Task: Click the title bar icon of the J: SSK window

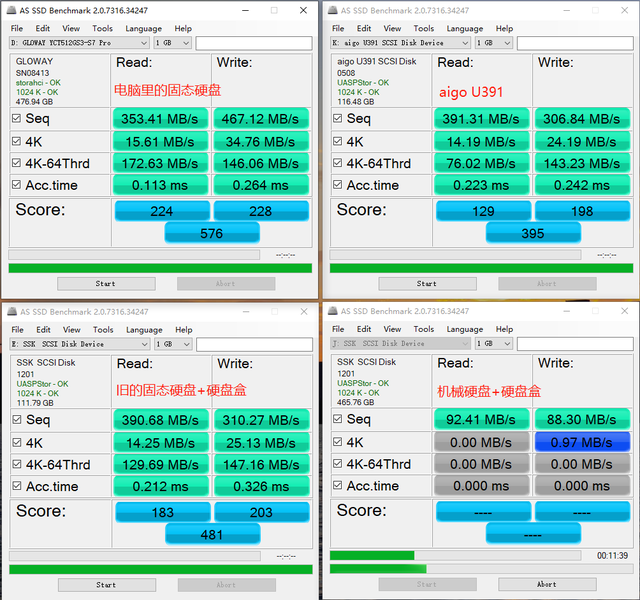Action: point(332,311)
